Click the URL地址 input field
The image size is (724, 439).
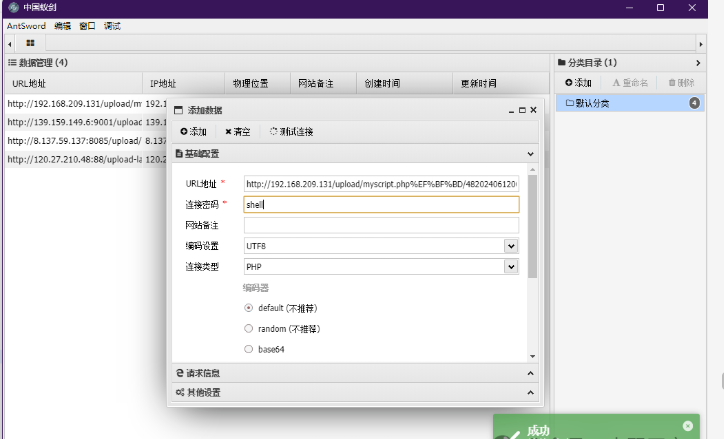click(x=381, y=184)
